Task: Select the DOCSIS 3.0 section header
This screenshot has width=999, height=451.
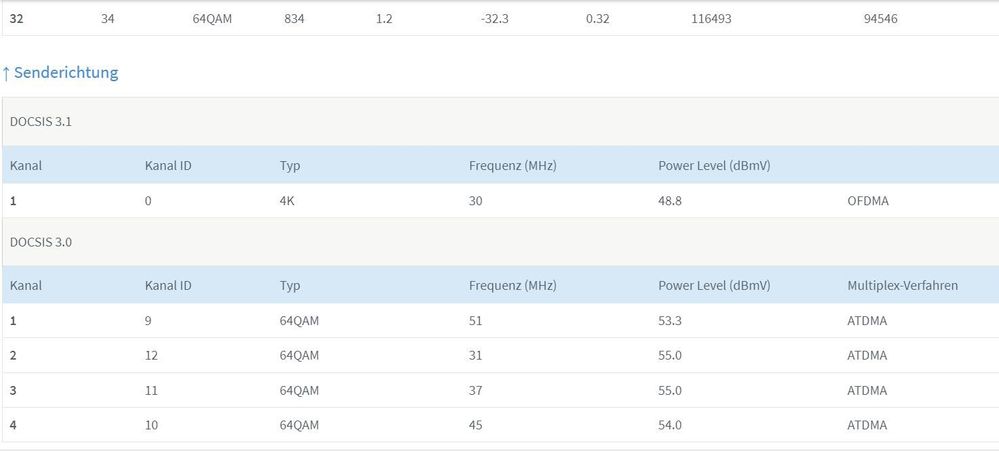Action: click(41, 242)
